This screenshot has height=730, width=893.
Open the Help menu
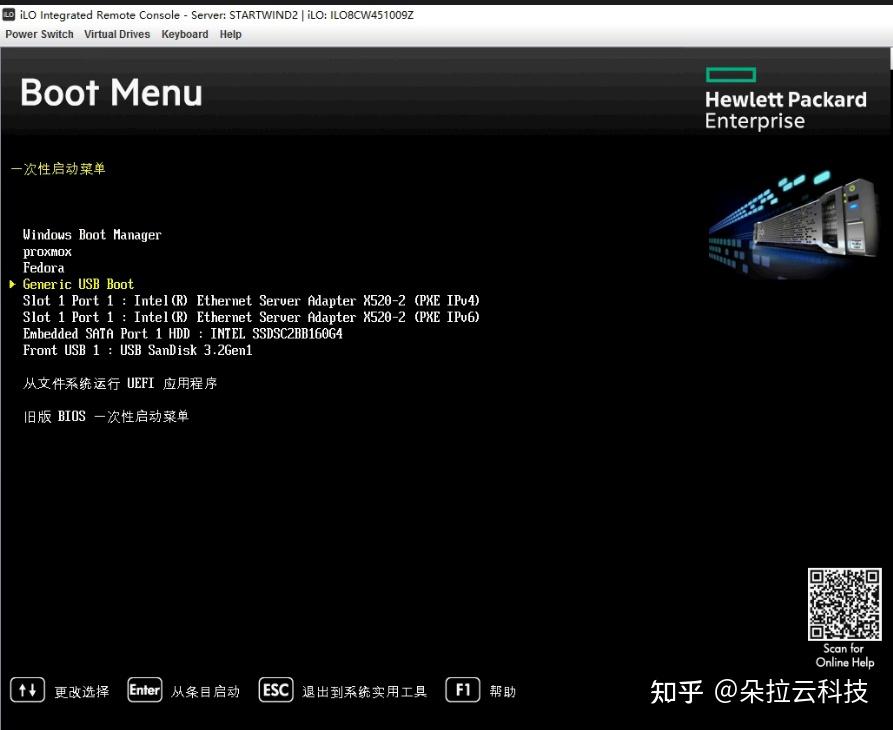pos(230,34)
